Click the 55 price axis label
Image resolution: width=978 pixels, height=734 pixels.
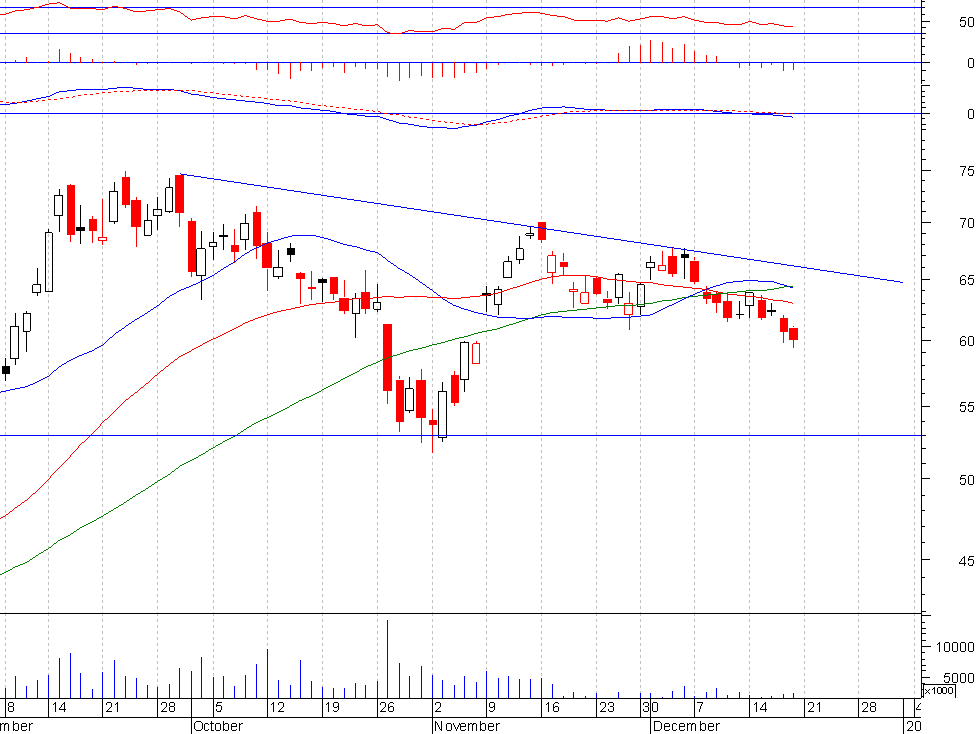point(966,407)
